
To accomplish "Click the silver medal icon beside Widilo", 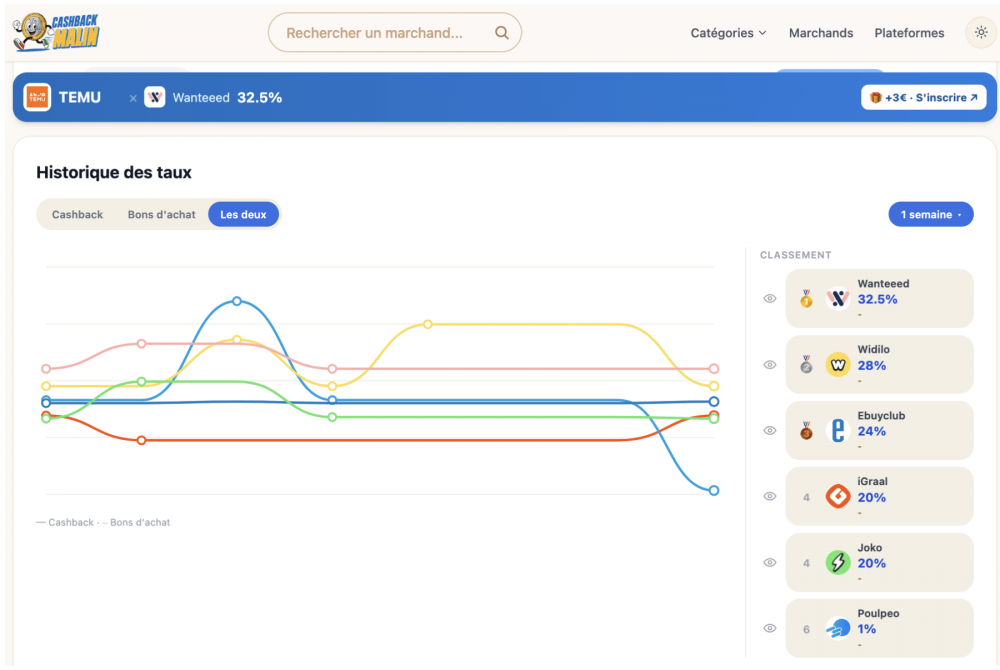I will click(x=806, y=365).
